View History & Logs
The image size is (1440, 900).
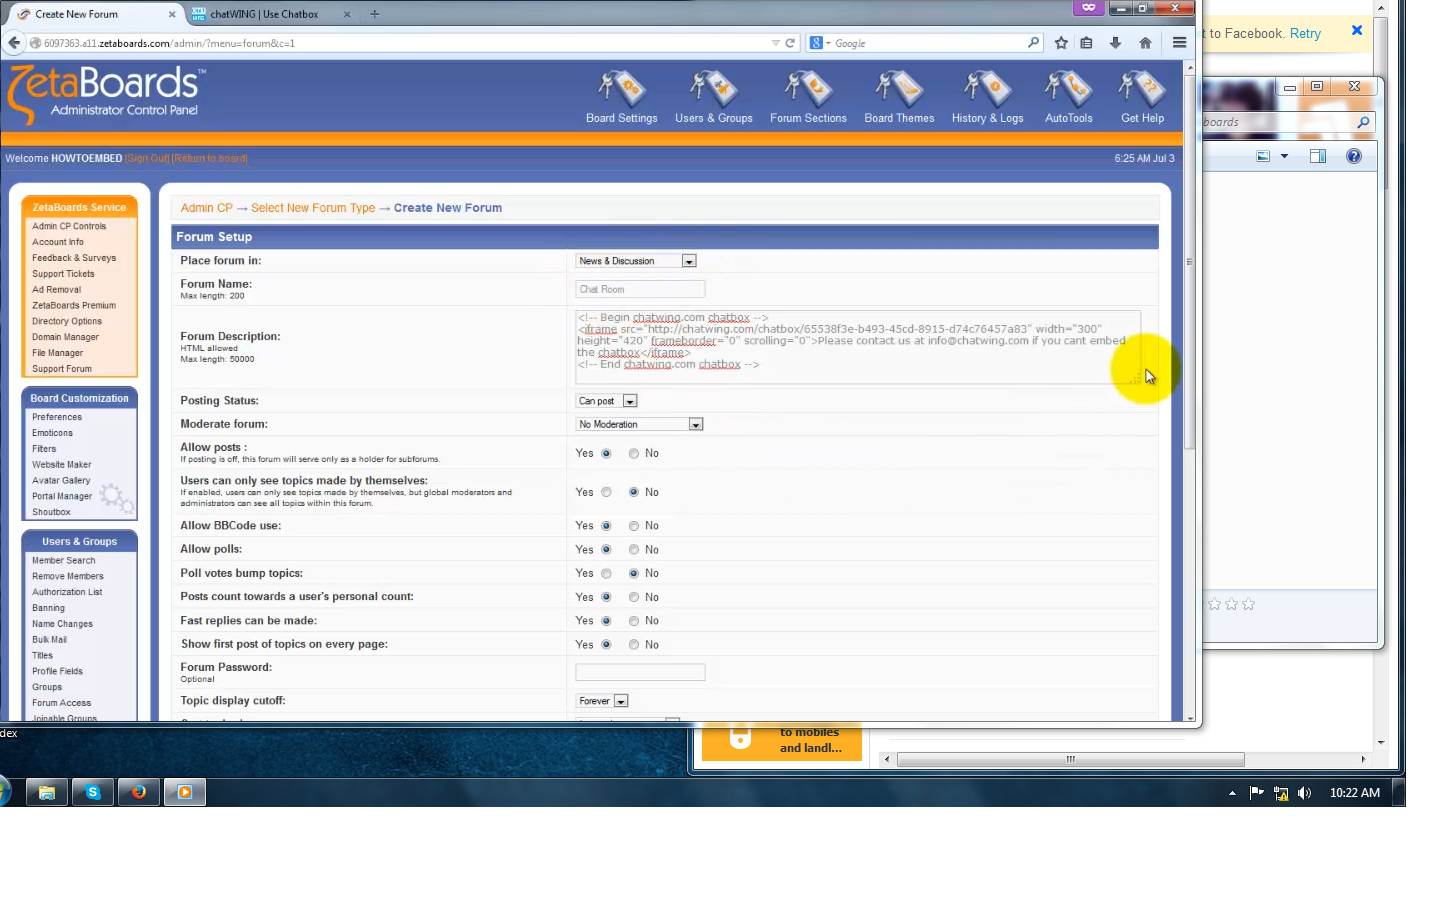pos(987,97)
